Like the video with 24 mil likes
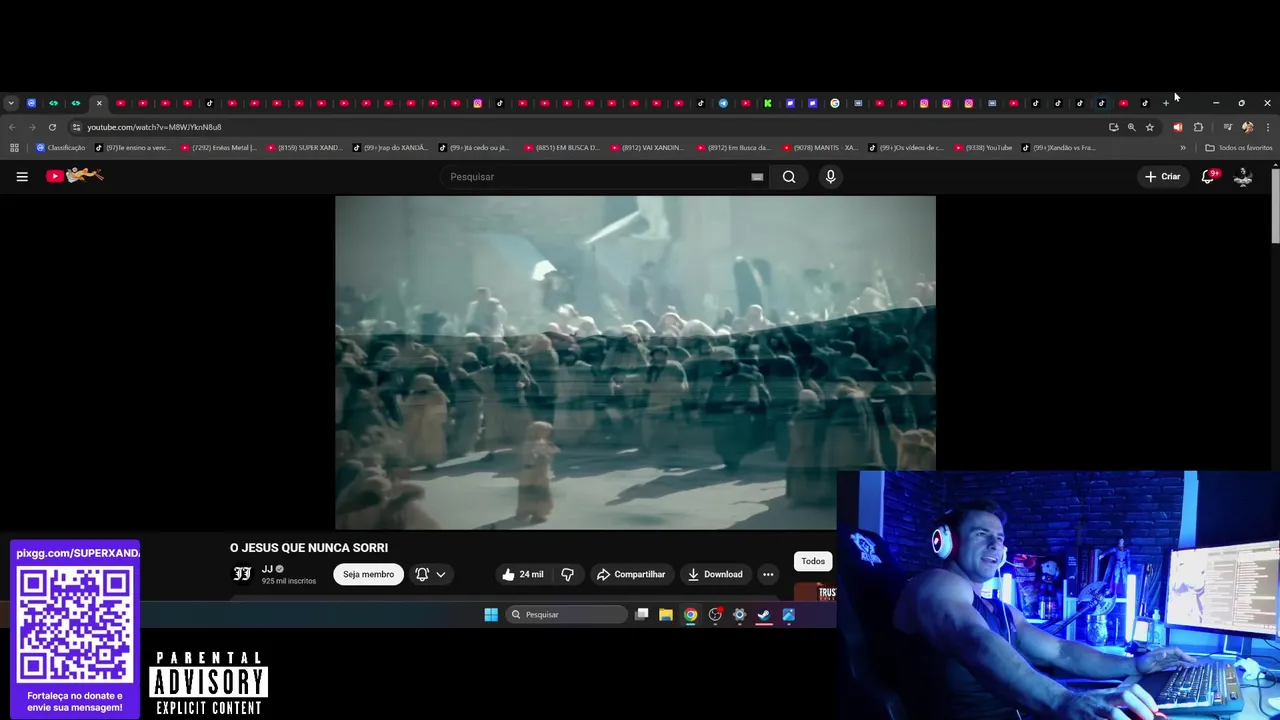The width and height of the screenshot is (1280, 720). [x=523, y=574]
